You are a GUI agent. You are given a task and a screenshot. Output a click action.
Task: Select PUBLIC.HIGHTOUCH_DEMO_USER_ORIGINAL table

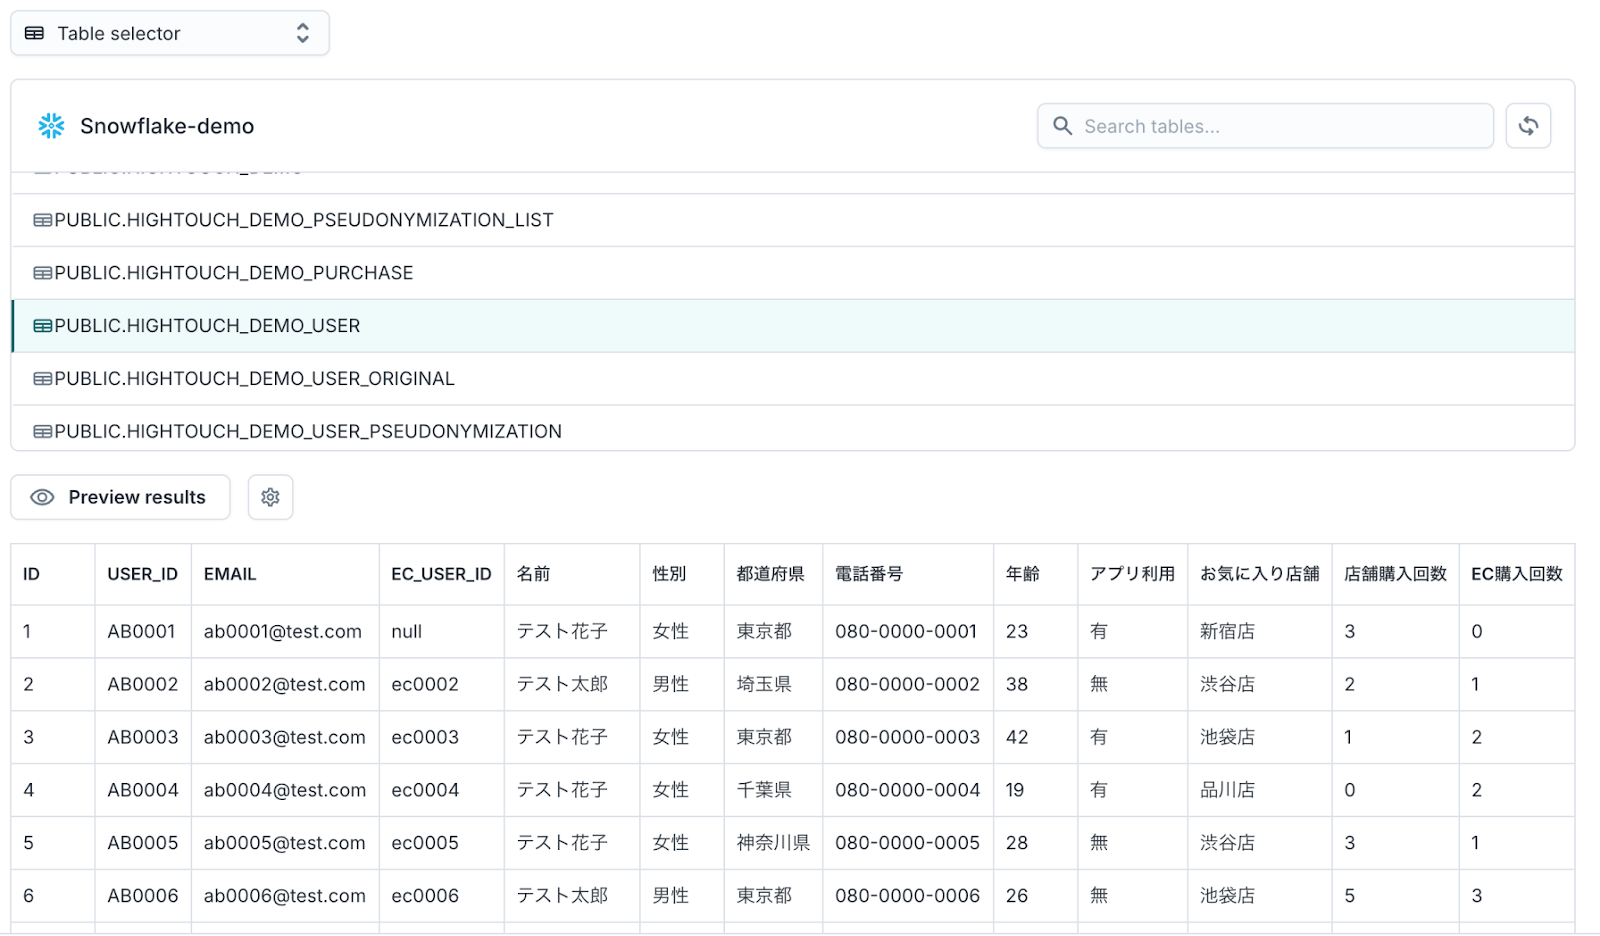tap(793, 379)
